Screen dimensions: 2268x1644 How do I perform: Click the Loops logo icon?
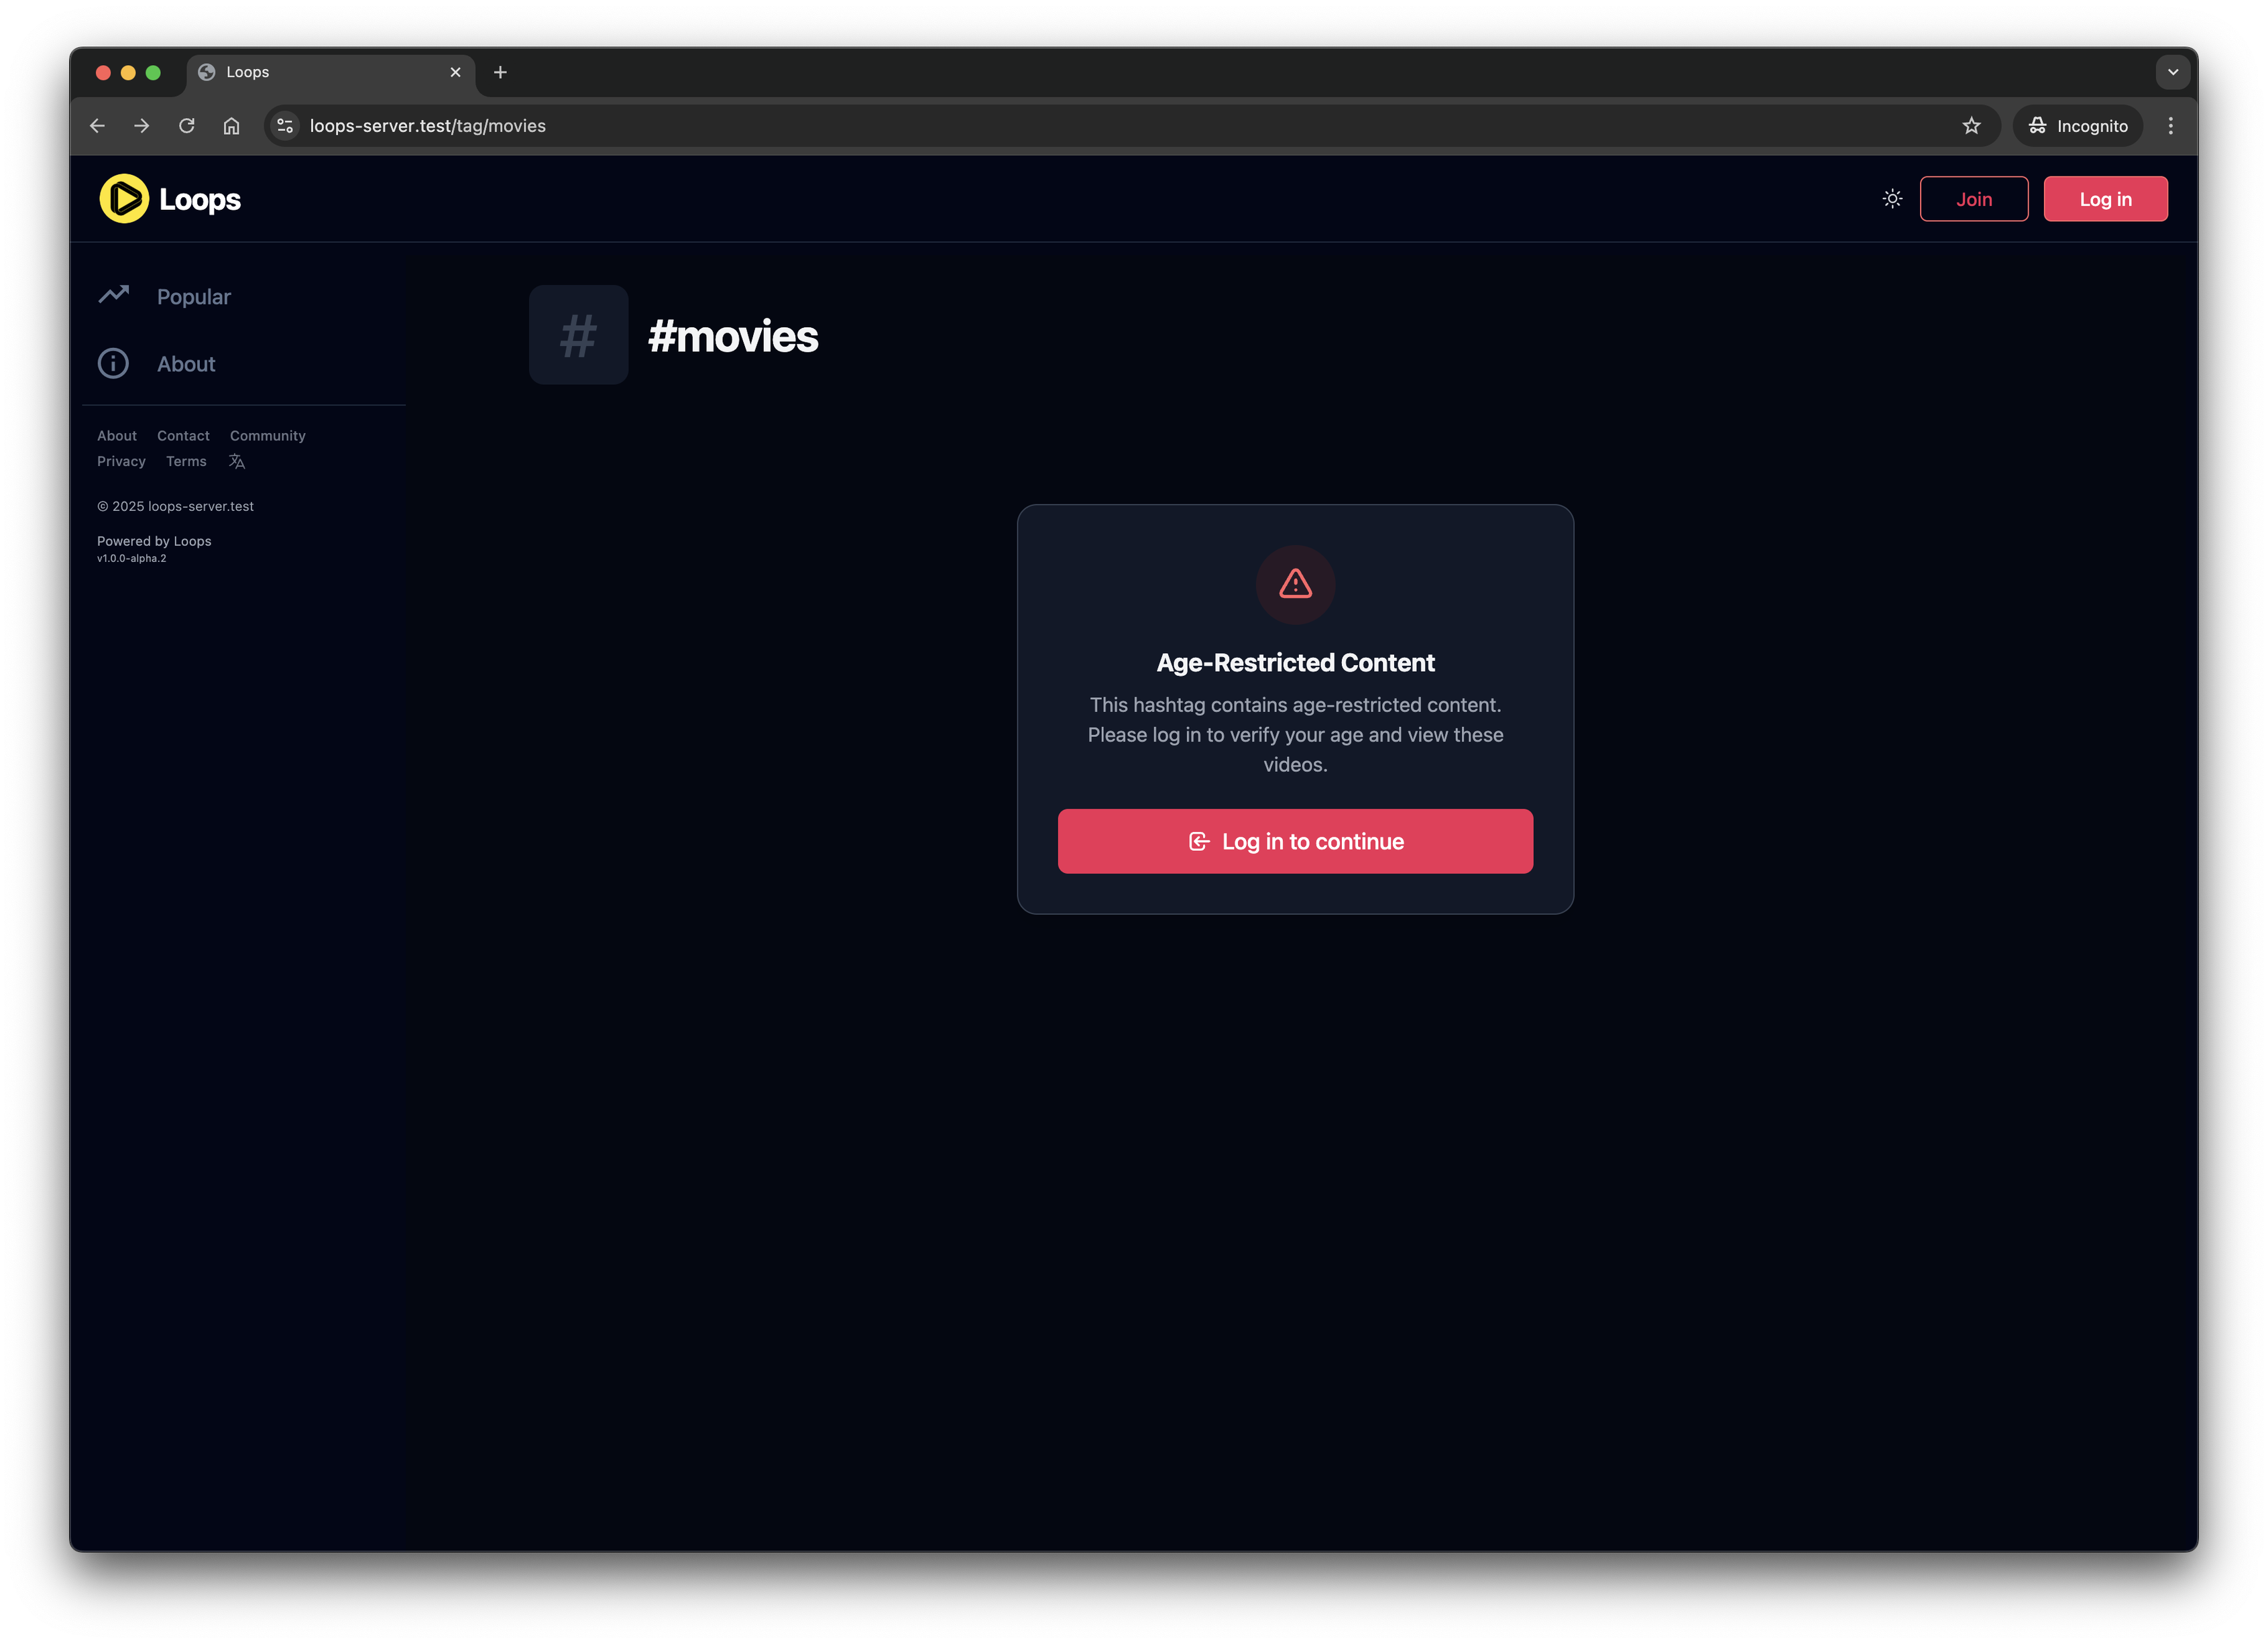point(124,199)
